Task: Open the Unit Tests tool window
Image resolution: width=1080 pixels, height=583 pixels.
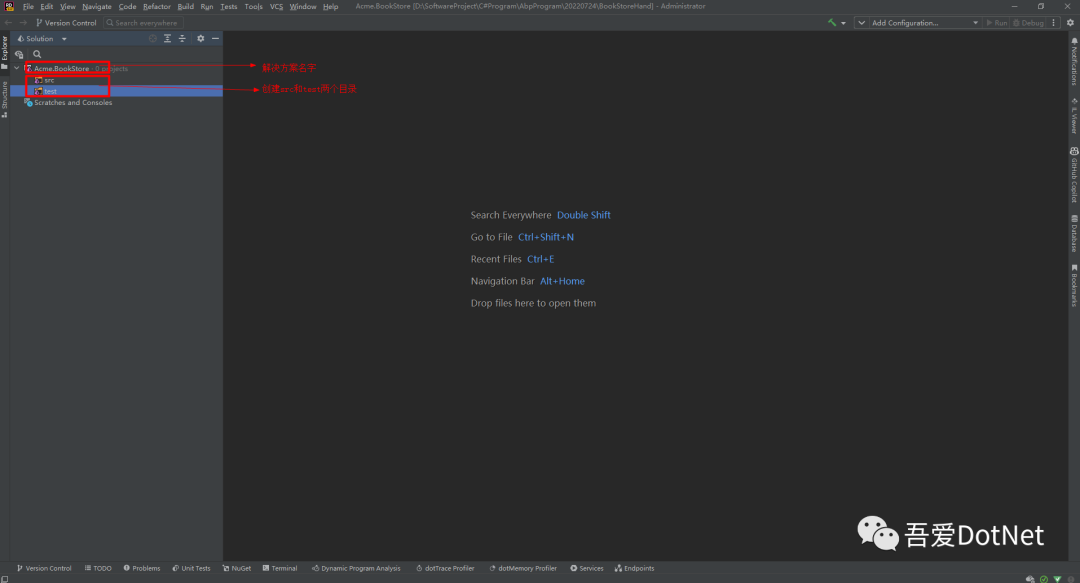Action: pos(191,569)
